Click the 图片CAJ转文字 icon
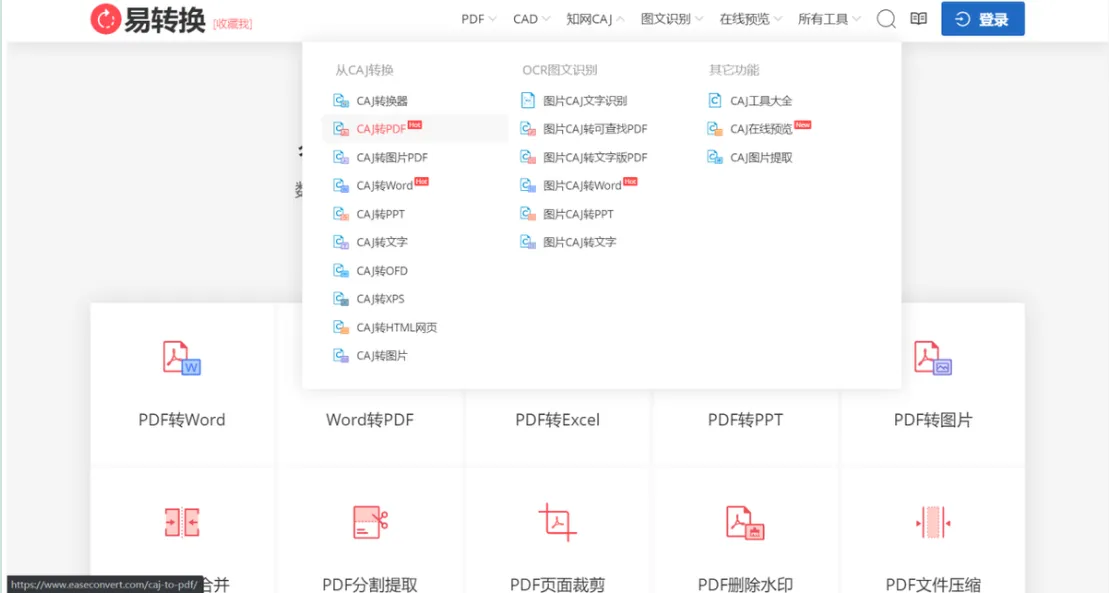1109x593 pixels. (x=528, y=242)
